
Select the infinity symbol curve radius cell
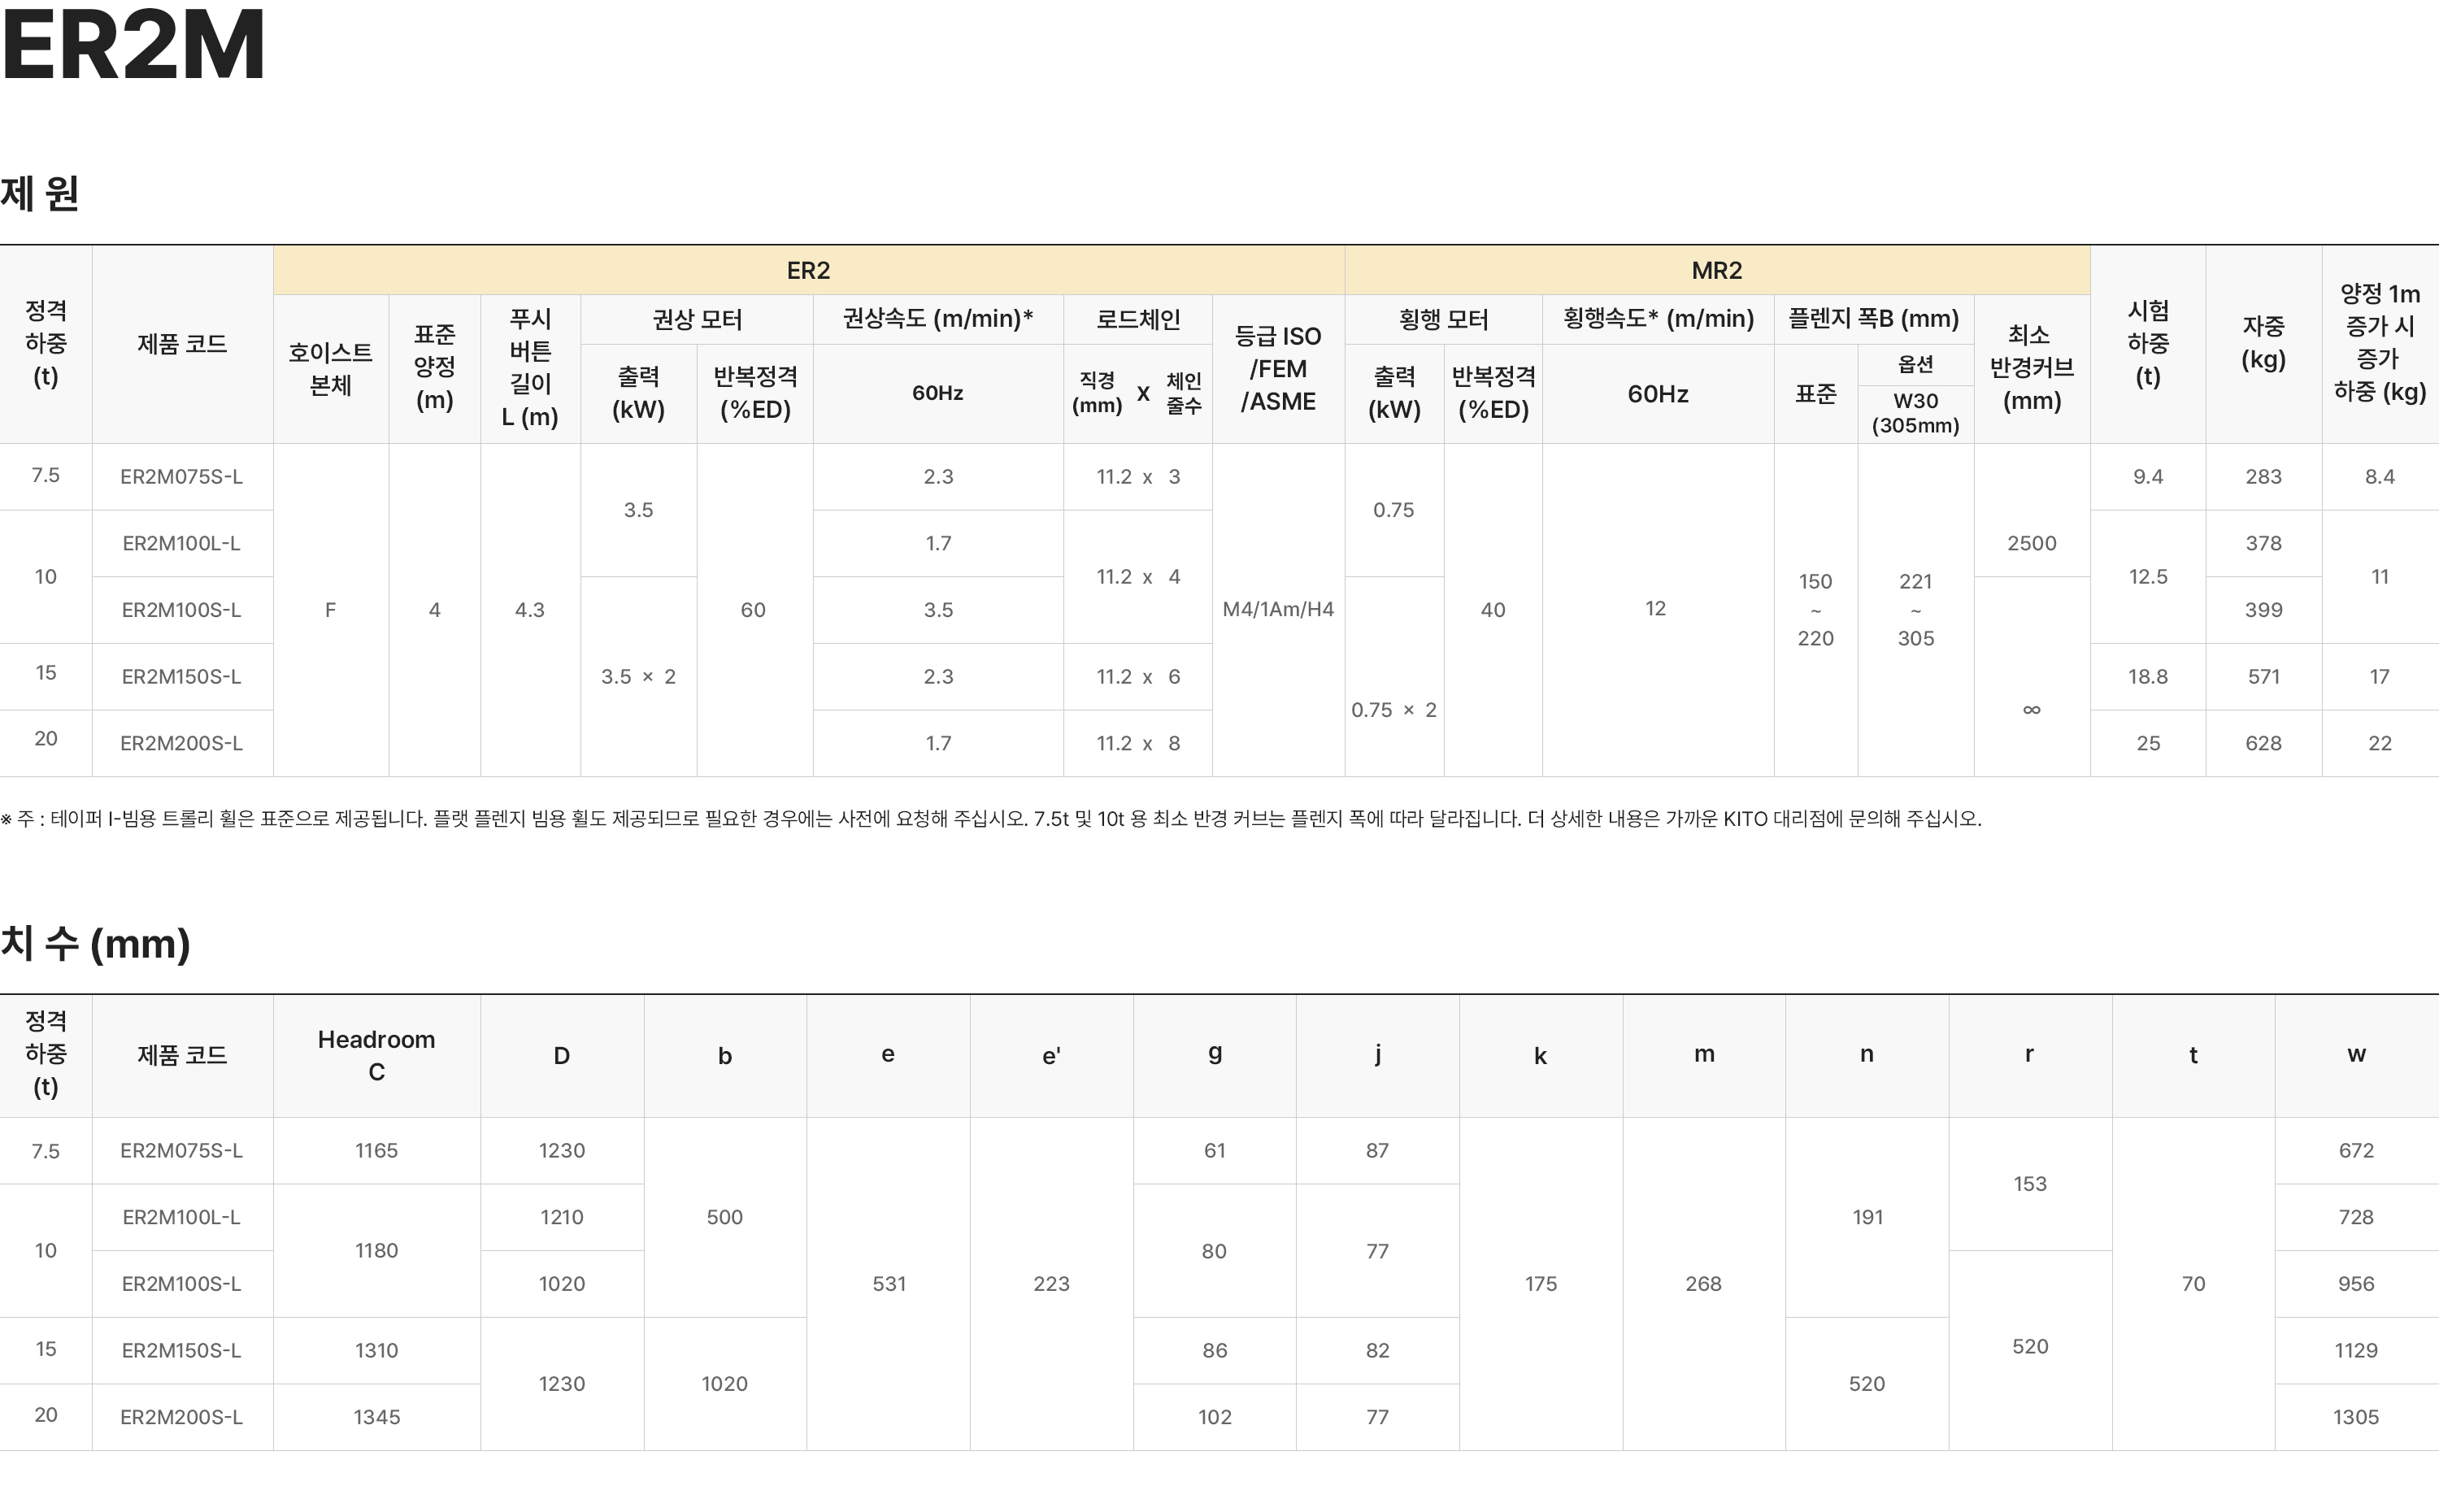2031,710
